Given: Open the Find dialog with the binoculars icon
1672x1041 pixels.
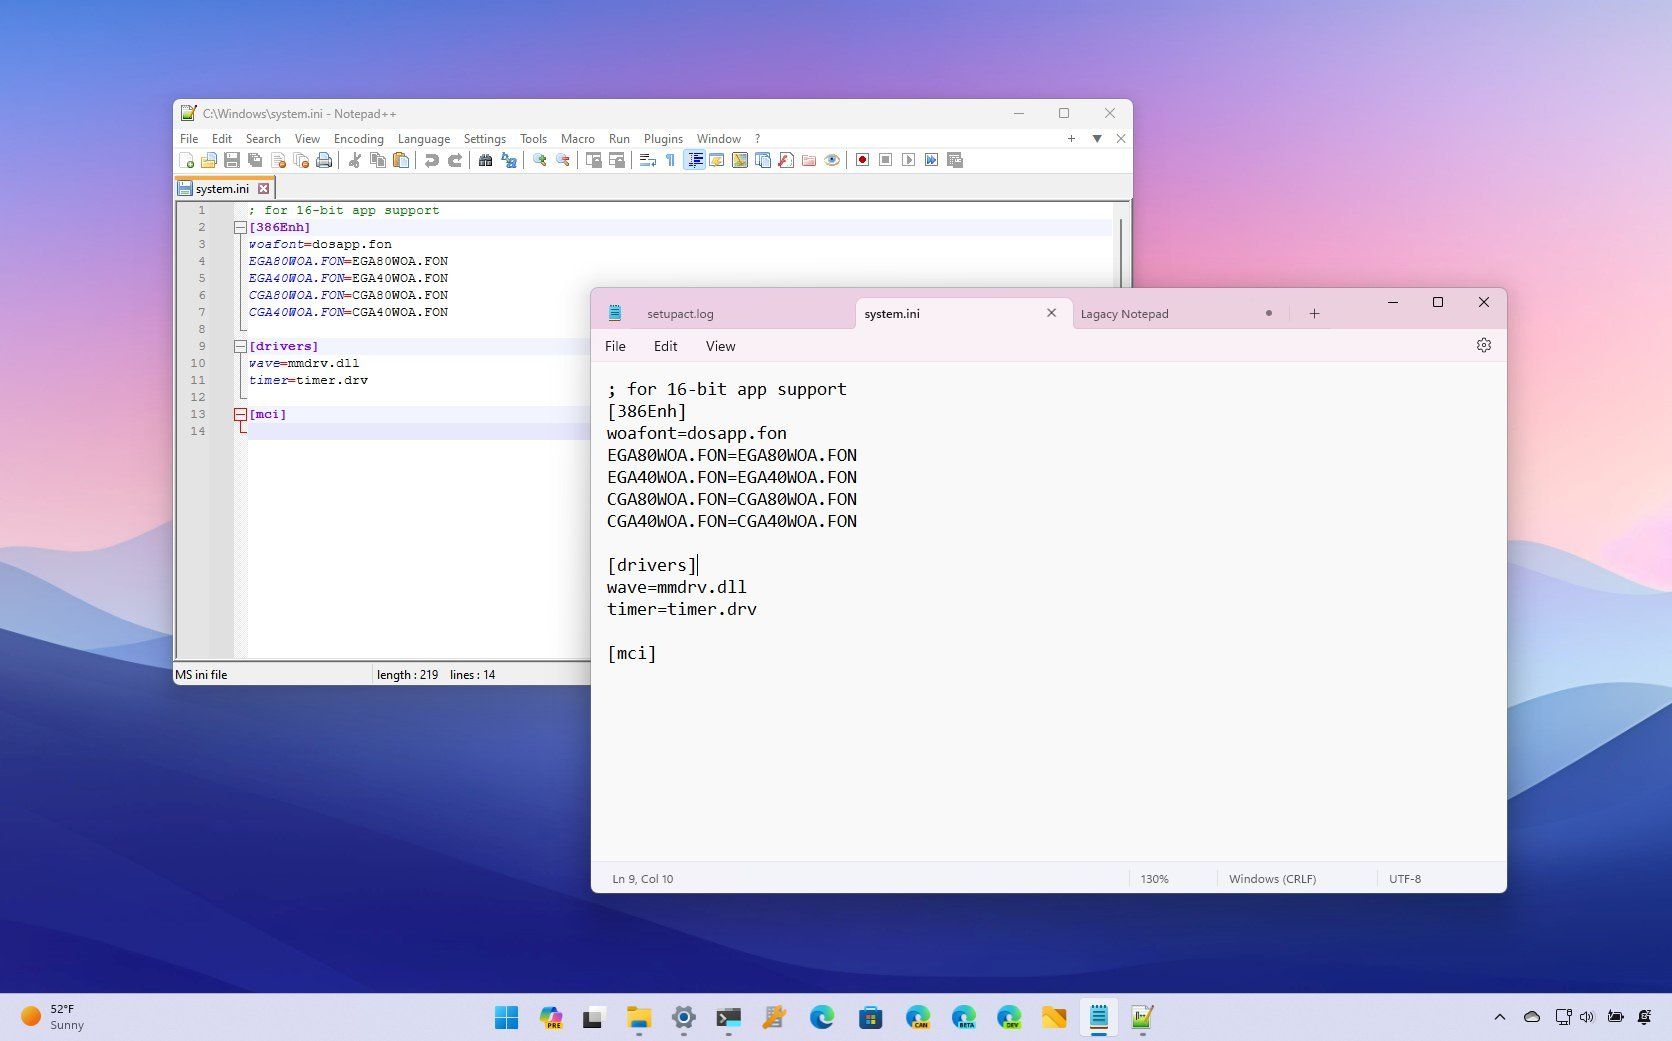Looking at the screenshot, I should coord(485,160).
